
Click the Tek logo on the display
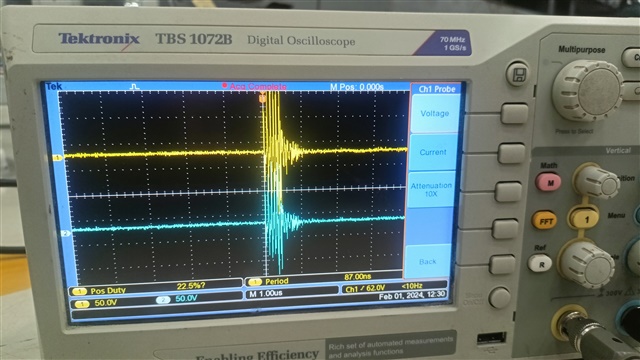click(x=54, y=86)
